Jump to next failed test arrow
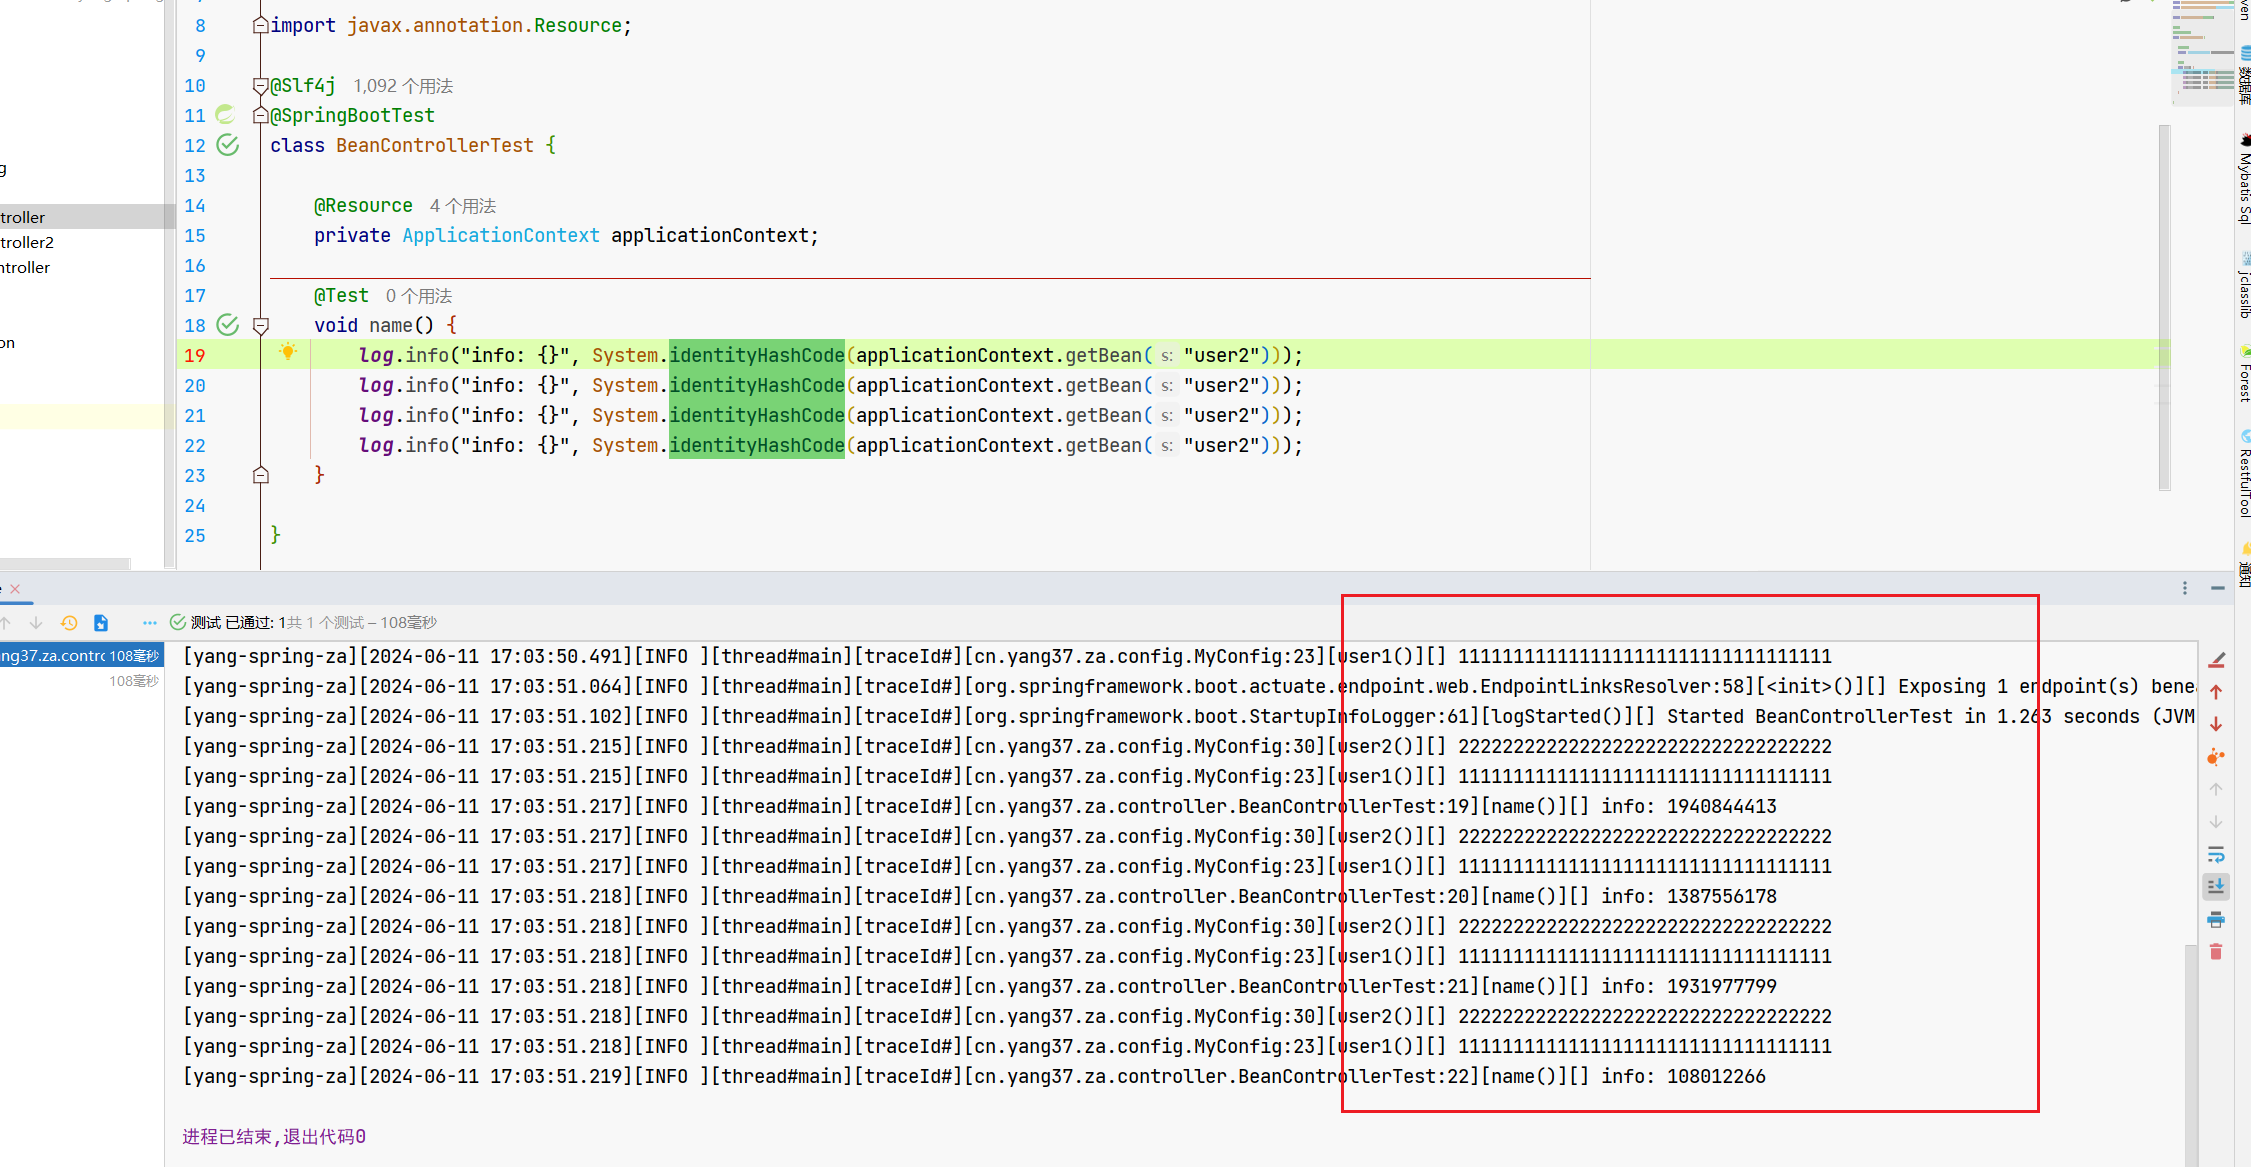This screenshot has height=1167, width=2251. point(36,623)
